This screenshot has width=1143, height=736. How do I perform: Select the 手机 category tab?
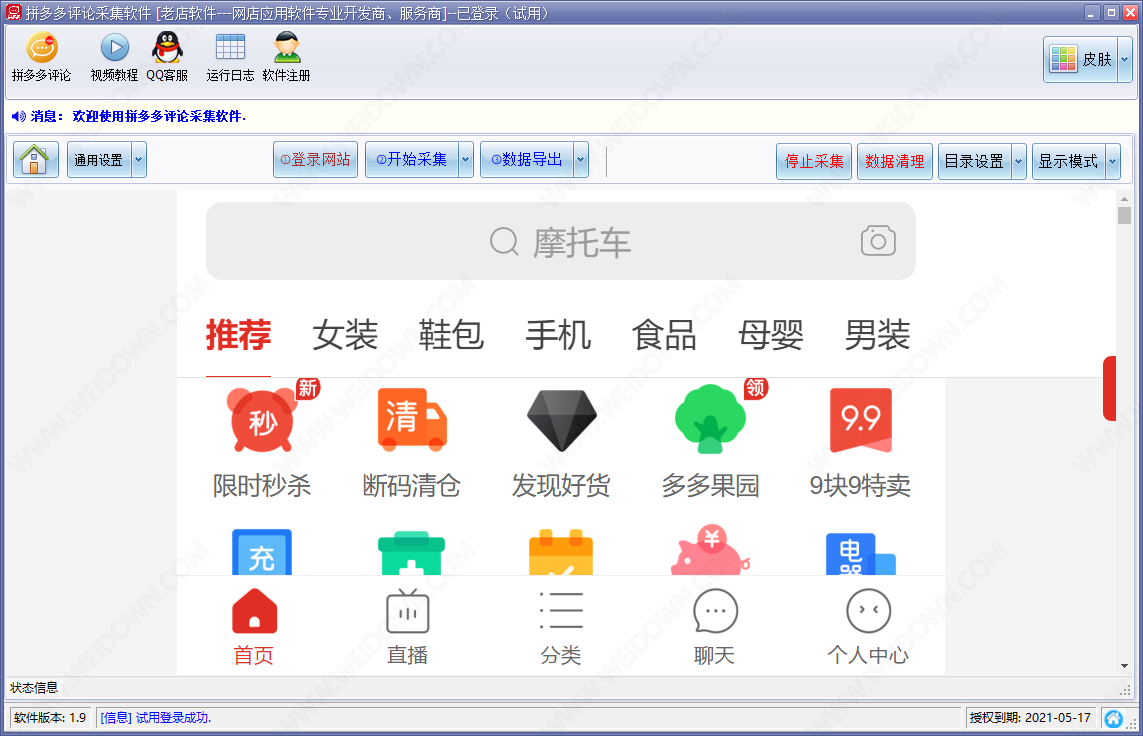point(558,335)
